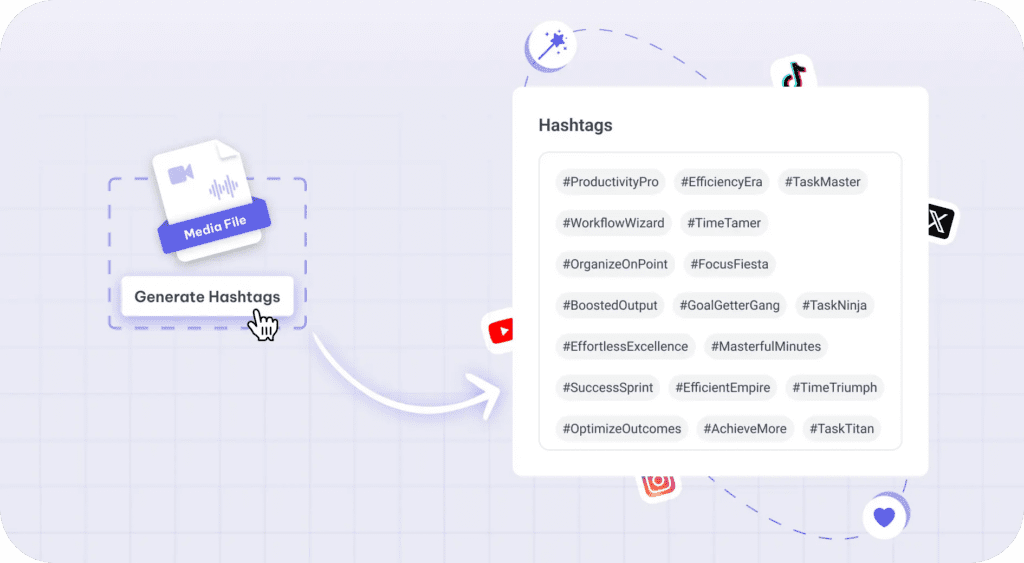Image resolution: width=1024 pixels, height=563 pixels.
Task: Choose the #TaskMaster hashtag
Action: [822, 182]
